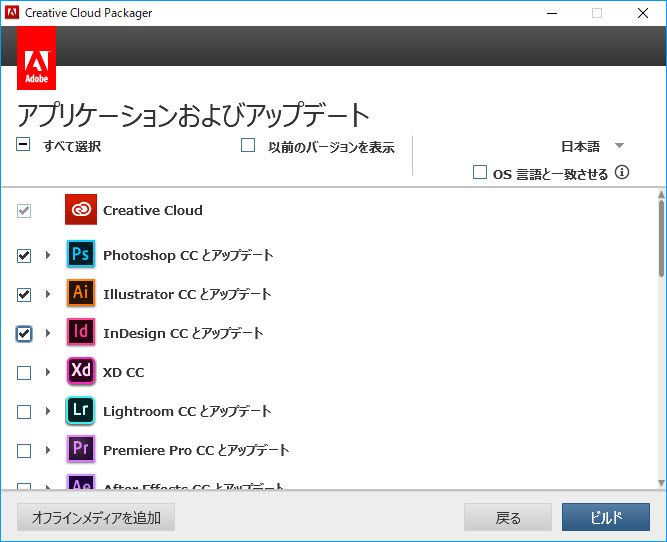Click the ビルド build button
Image resolution: width=667 pixels, height=542 pixels.
point(606,517)
